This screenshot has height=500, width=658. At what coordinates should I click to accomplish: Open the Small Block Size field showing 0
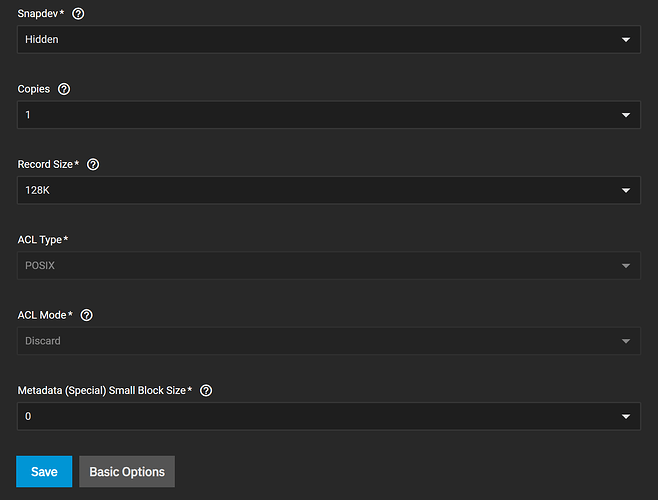[329, 416]
